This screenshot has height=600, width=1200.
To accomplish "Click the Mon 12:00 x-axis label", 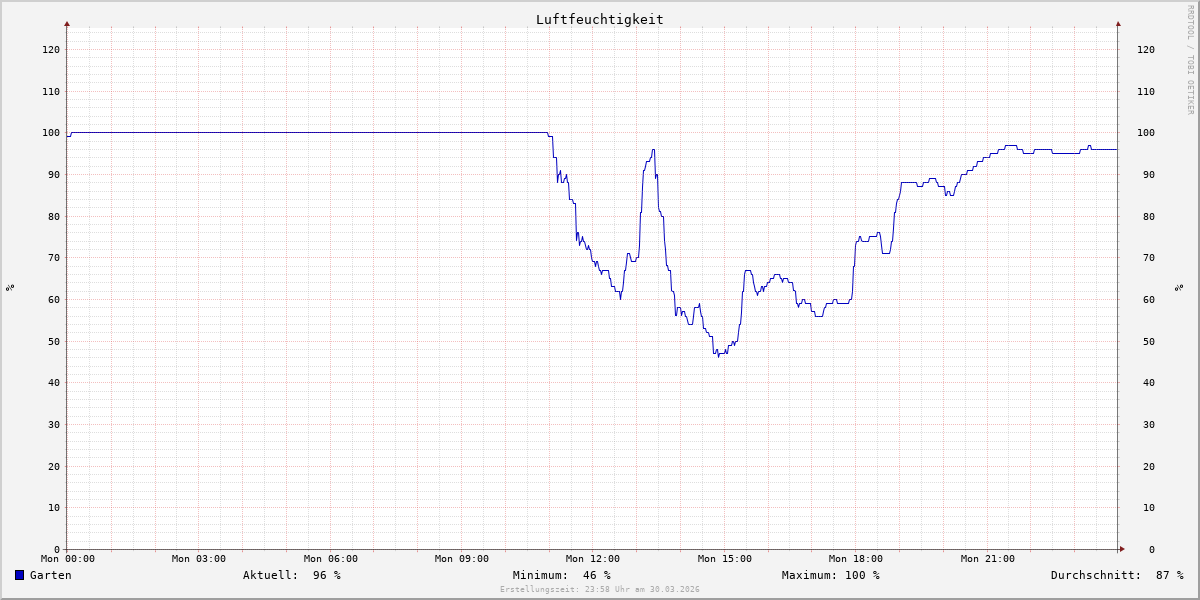I will coord(593,559).
